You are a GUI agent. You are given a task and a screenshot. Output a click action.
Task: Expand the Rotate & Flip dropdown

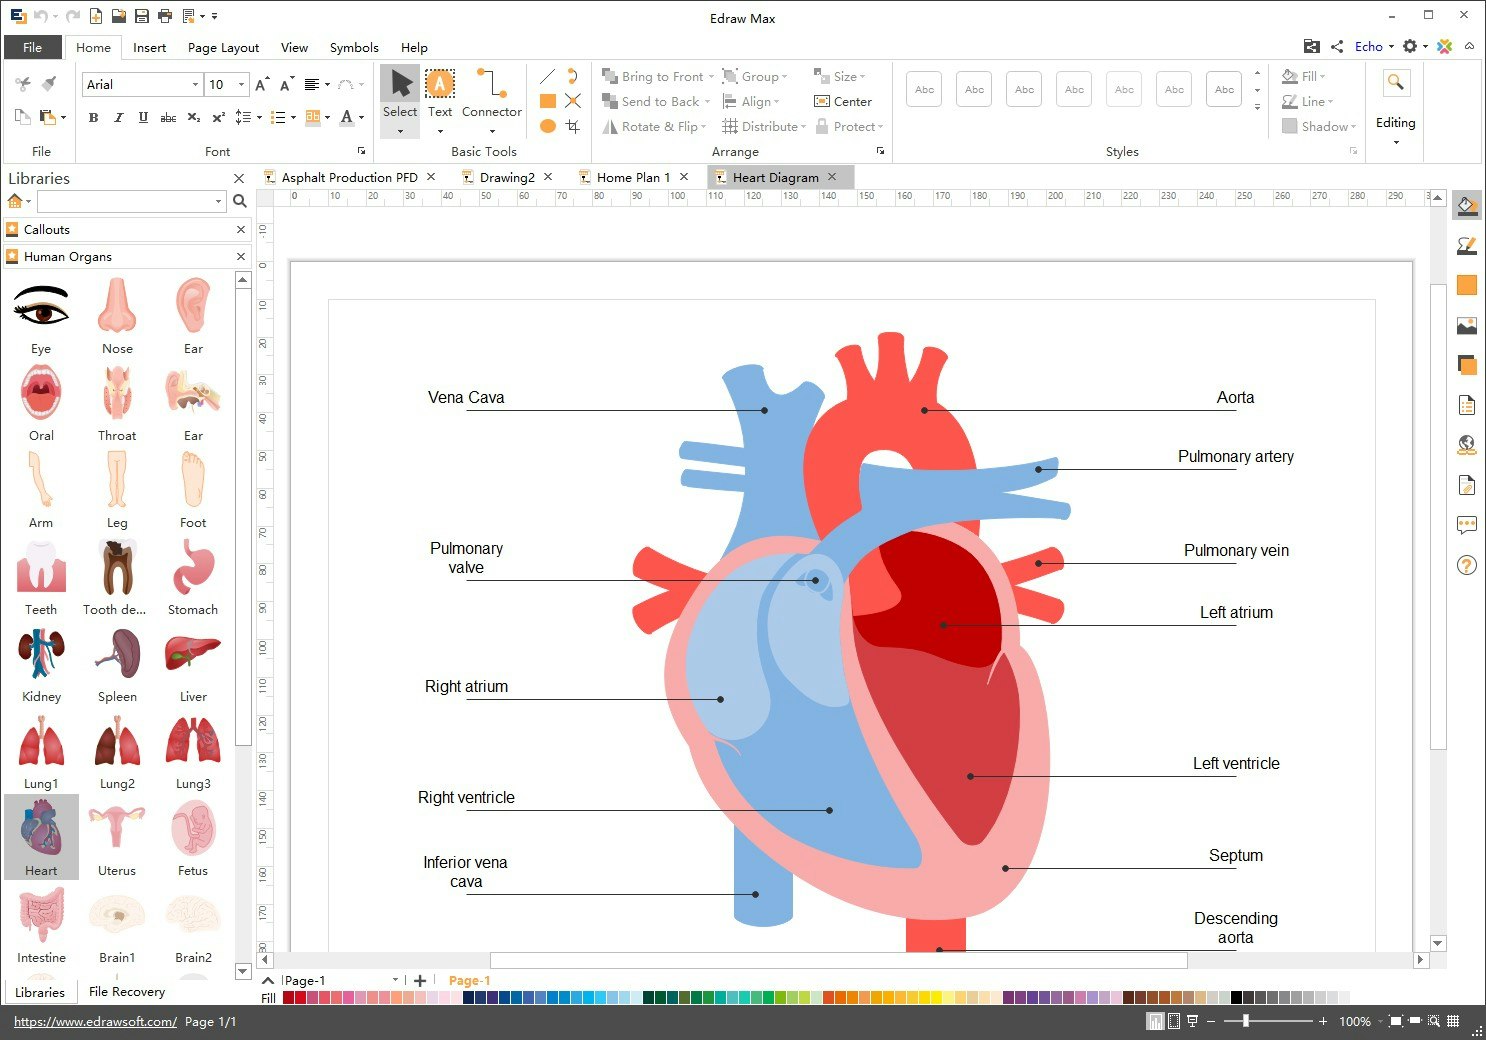(704, 127)
